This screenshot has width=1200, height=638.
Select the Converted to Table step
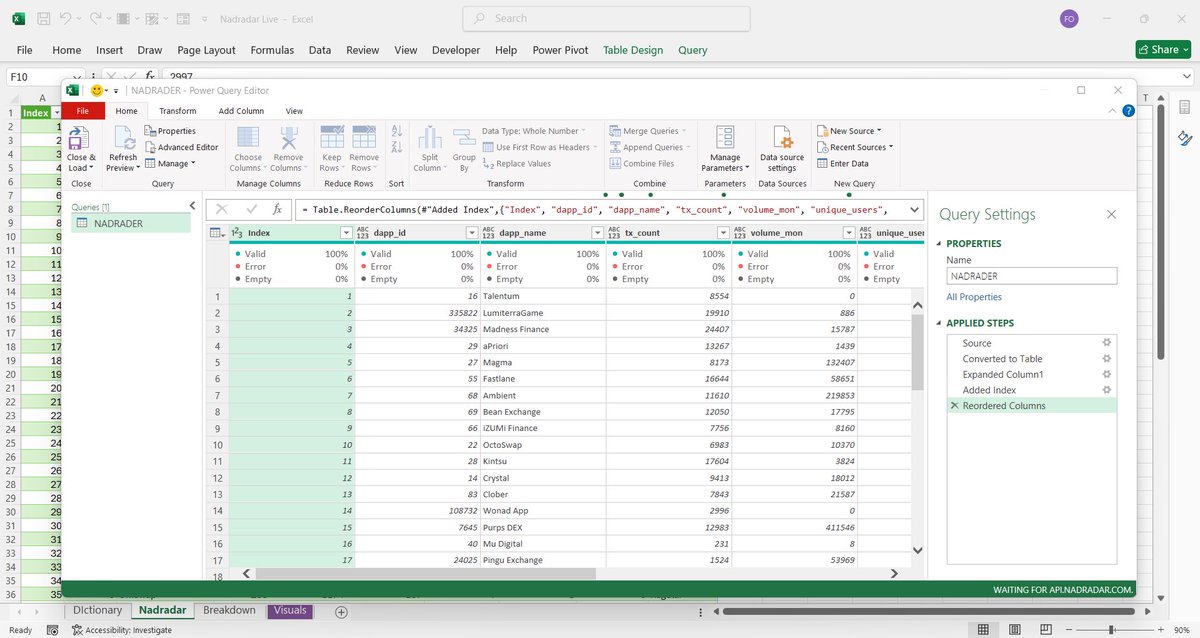[1002, 359]
